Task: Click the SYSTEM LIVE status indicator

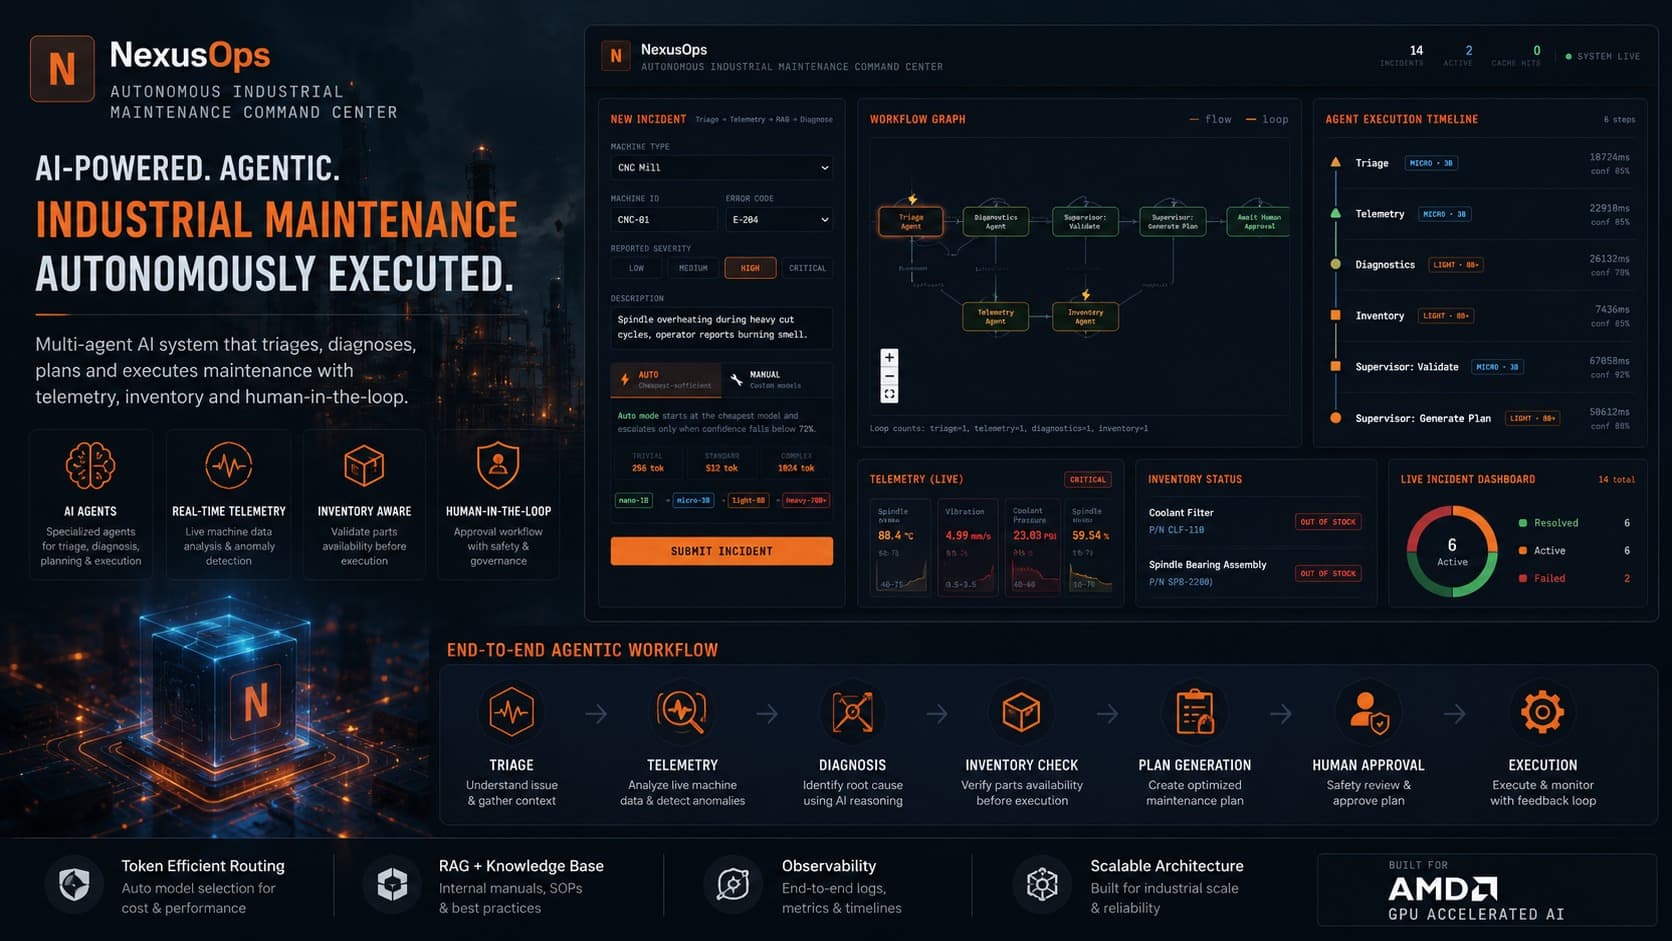Action: pos(1602,57)
